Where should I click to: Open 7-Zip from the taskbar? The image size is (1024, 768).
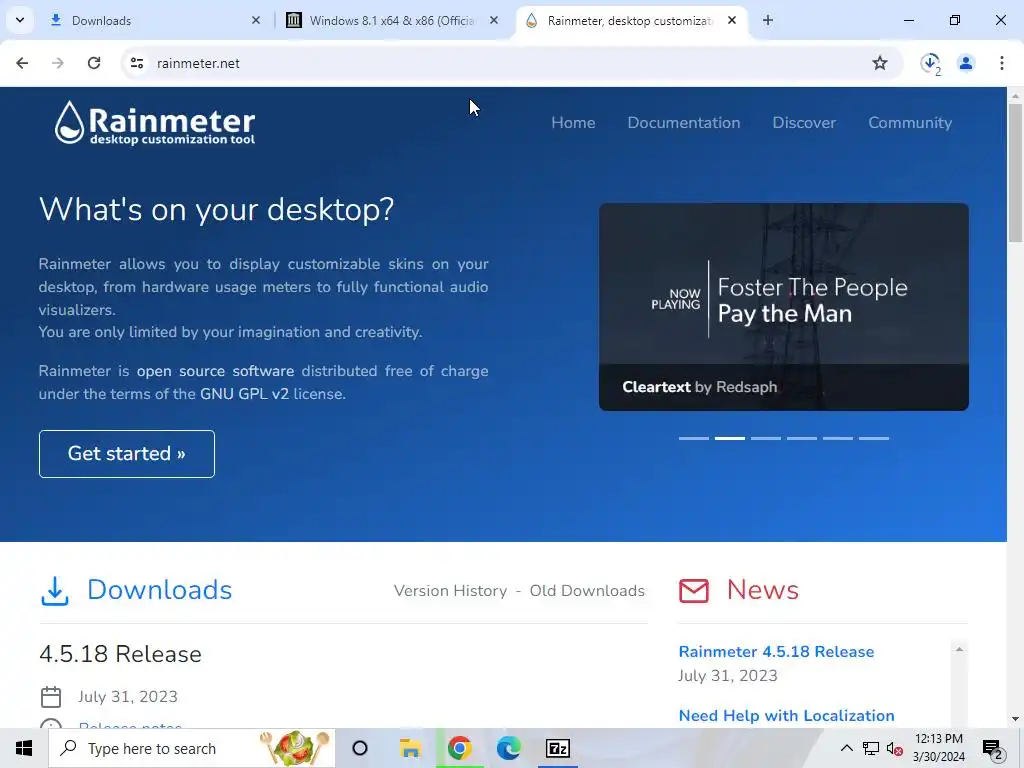558,748
